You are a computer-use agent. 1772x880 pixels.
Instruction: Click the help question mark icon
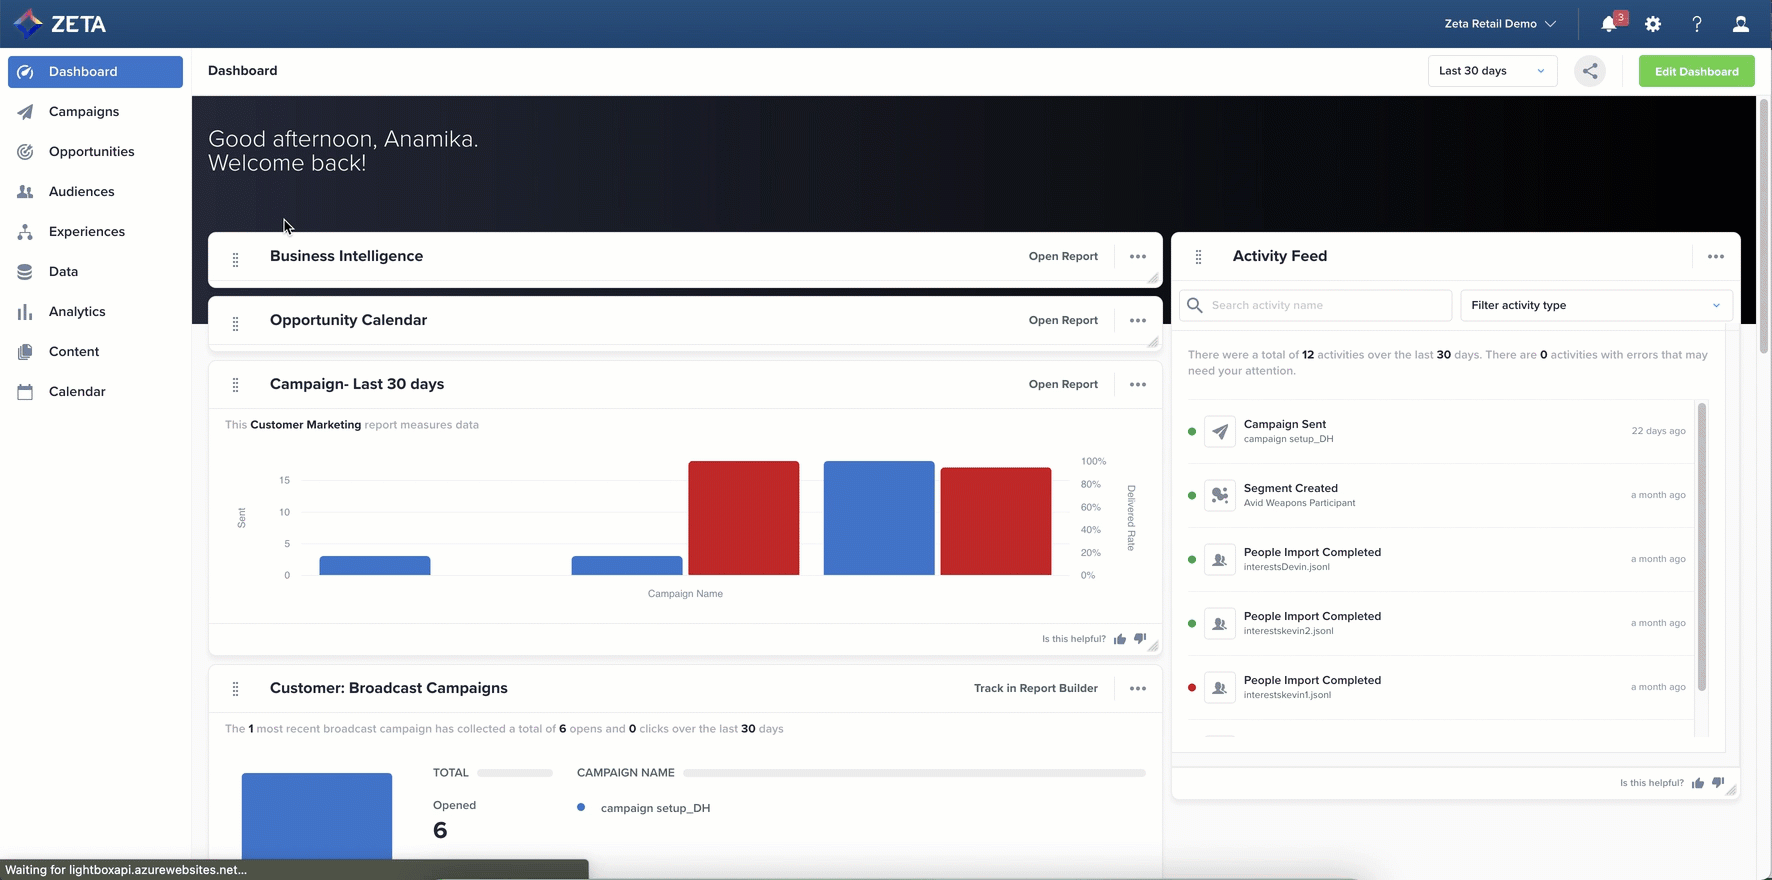pos(1697,24)
